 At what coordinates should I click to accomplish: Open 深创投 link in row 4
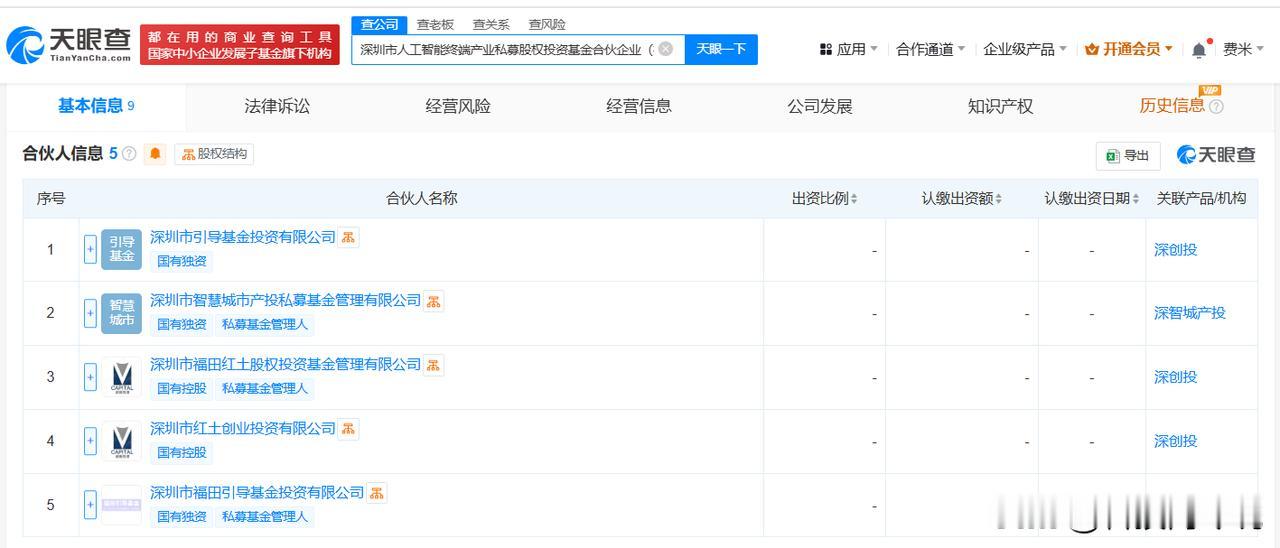[1175, 441]
